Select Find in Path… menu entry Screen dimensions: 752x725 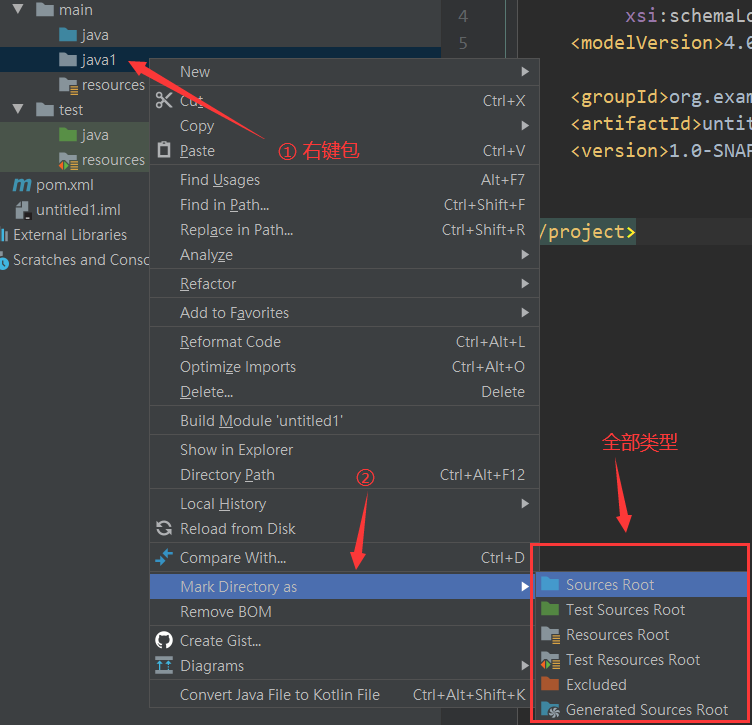point(344,204)
